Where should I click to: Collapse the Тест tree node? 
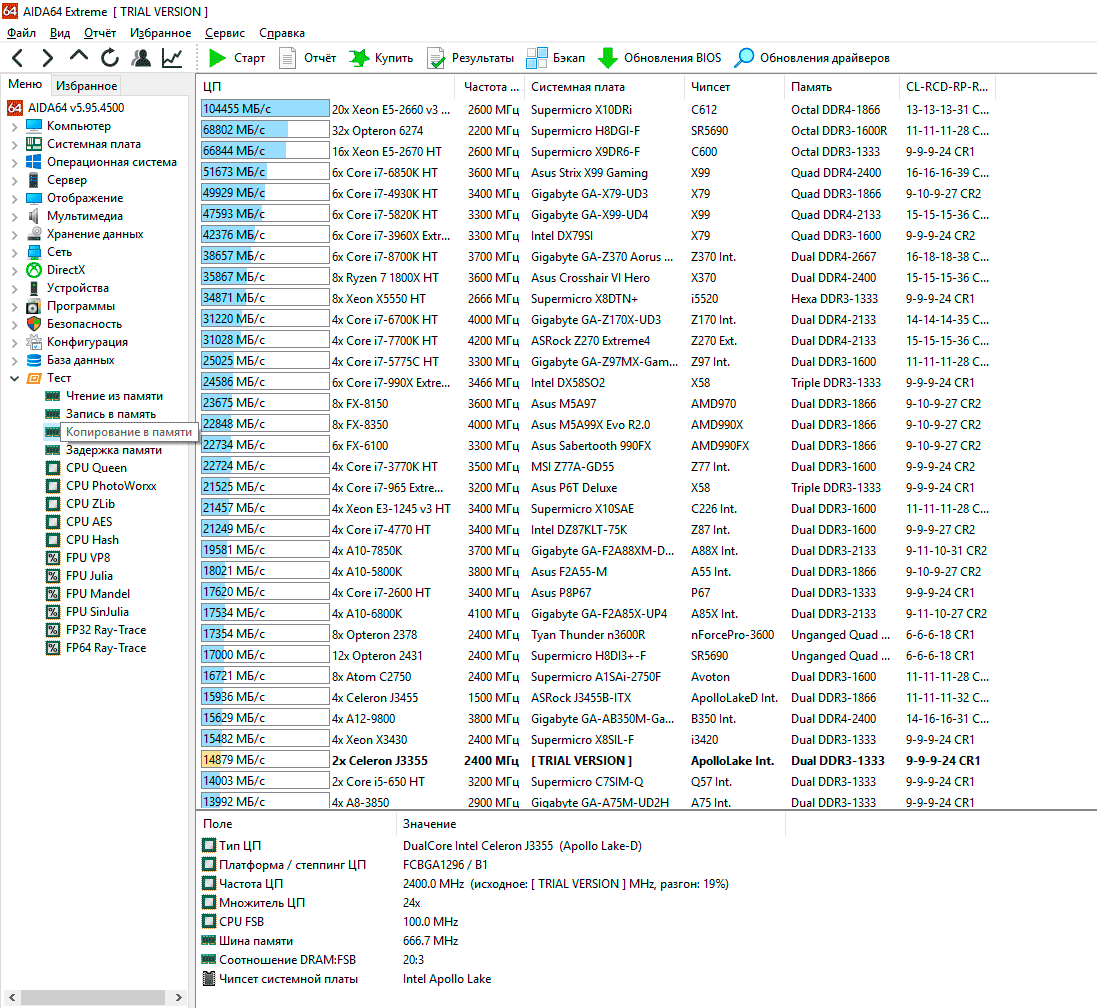14,378
